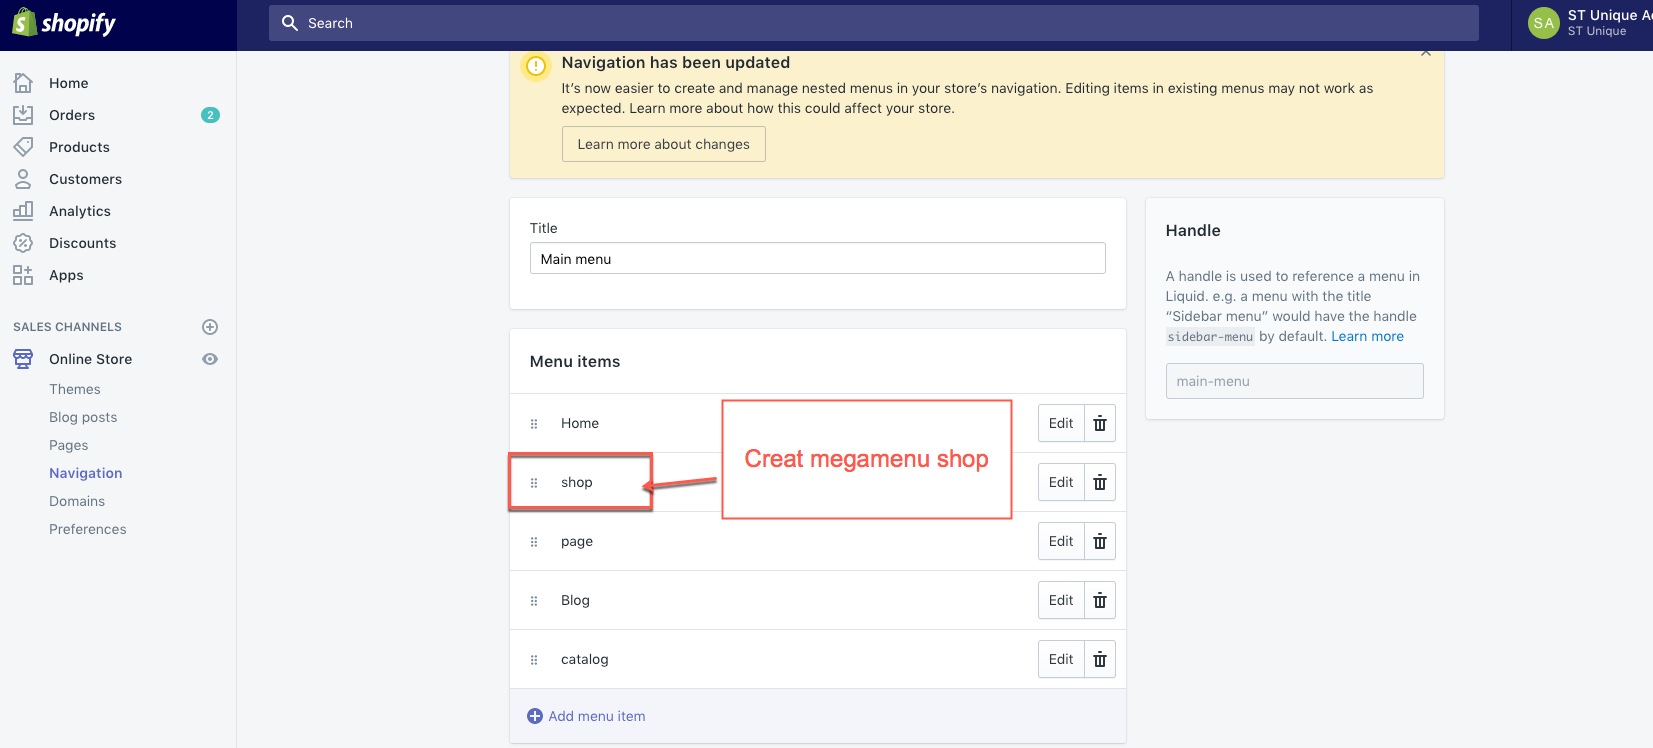Grab the shop row drag handle

pyautogui.click(x=534, y=483)
